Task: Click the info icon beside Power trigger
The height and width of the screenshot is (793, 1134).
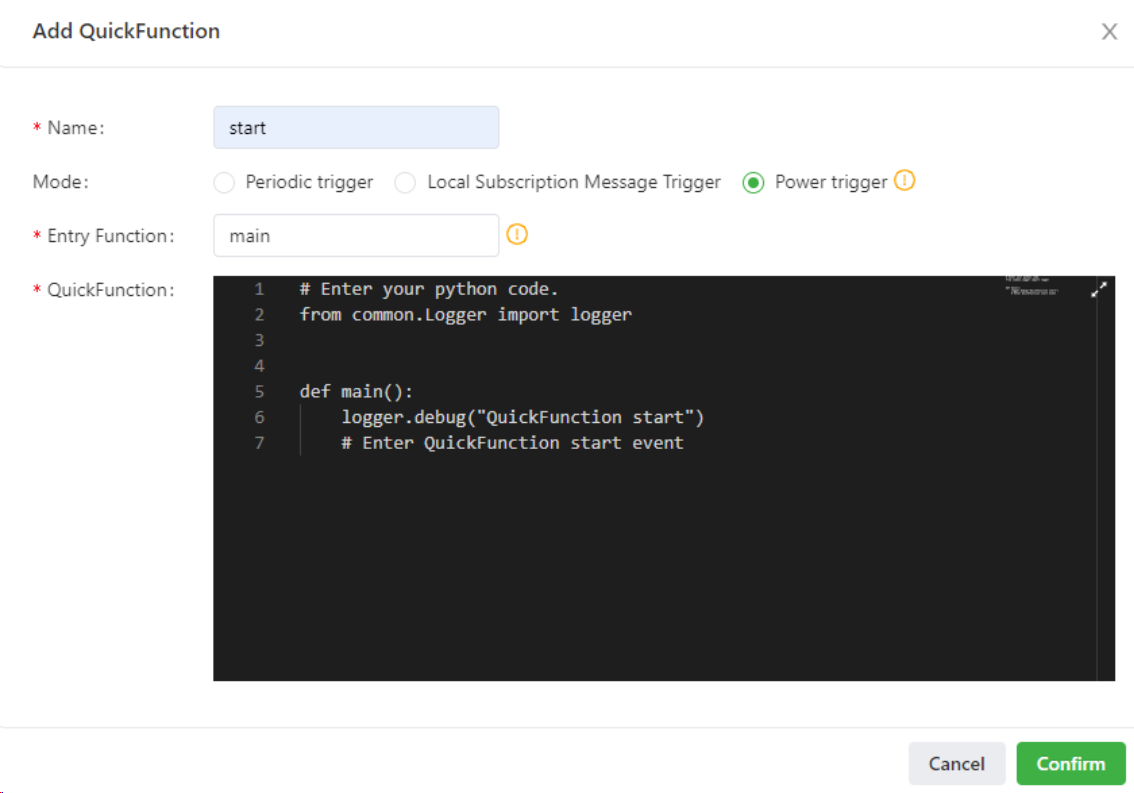Action: coord(904,181)
